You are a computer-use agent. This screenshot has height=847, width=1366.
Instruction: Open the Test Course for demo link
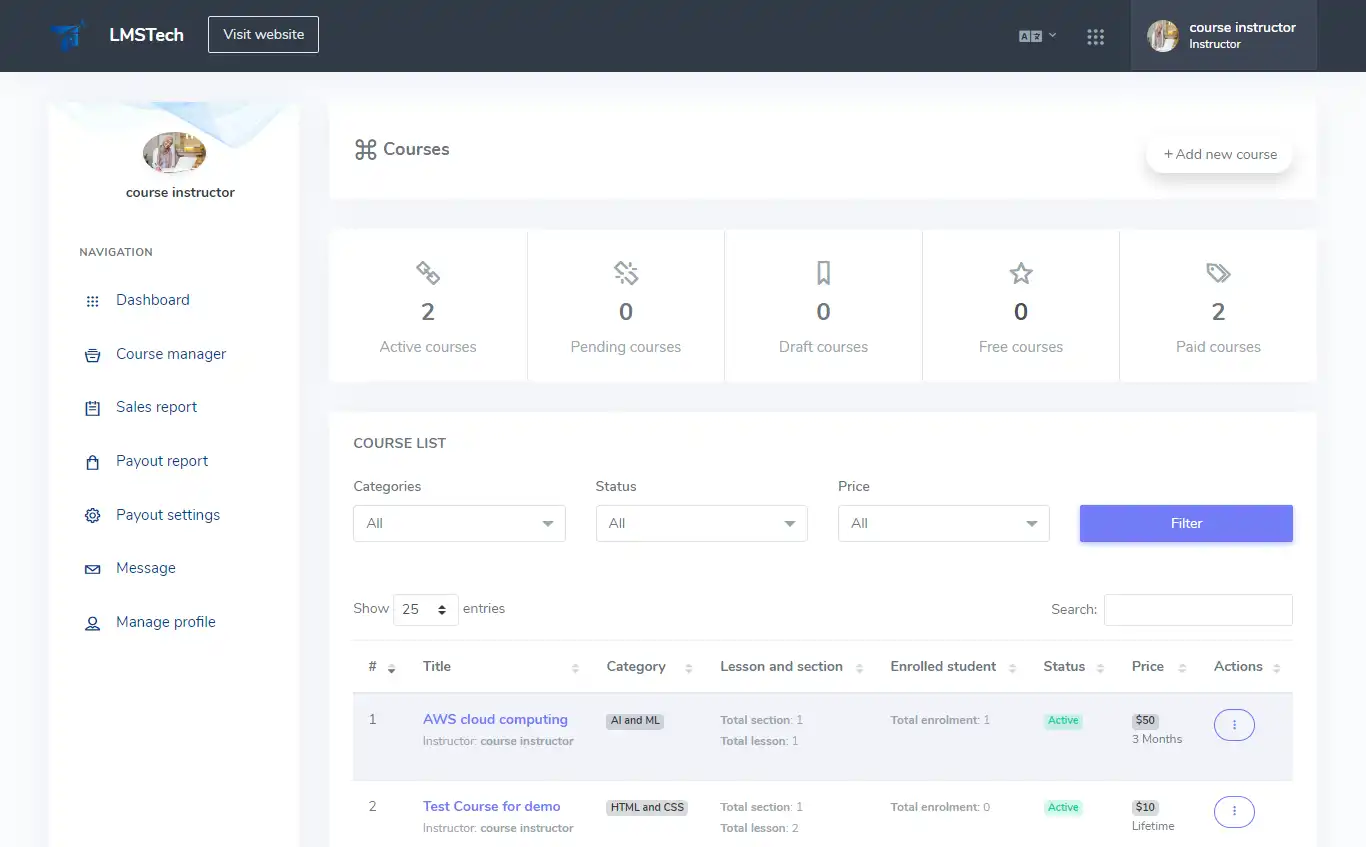(x=491, y=806)
